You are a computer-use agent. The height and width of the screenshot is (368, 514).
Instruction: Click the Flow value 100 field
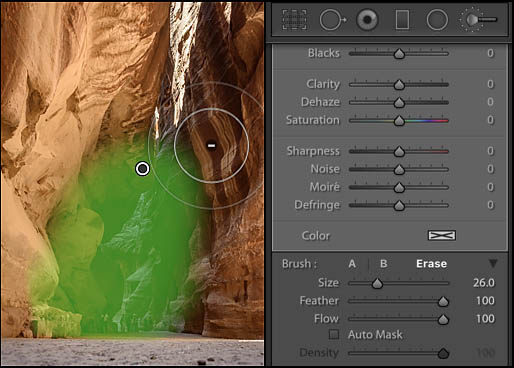485,319
